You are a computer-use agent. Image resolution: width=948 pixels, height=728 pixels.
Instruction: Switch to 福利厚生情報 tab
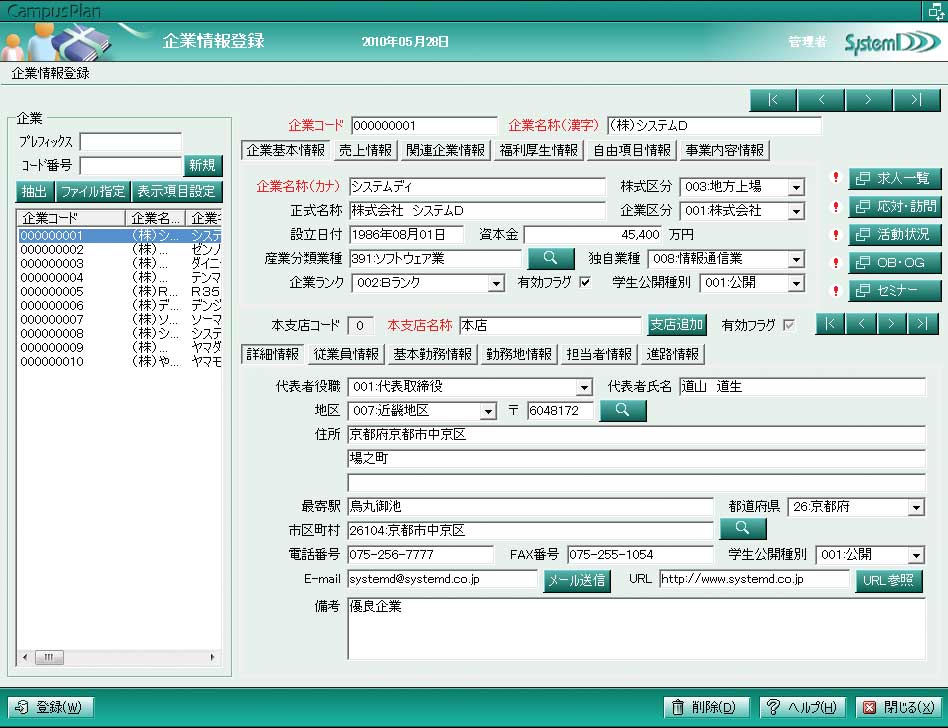tap(539, 151)
